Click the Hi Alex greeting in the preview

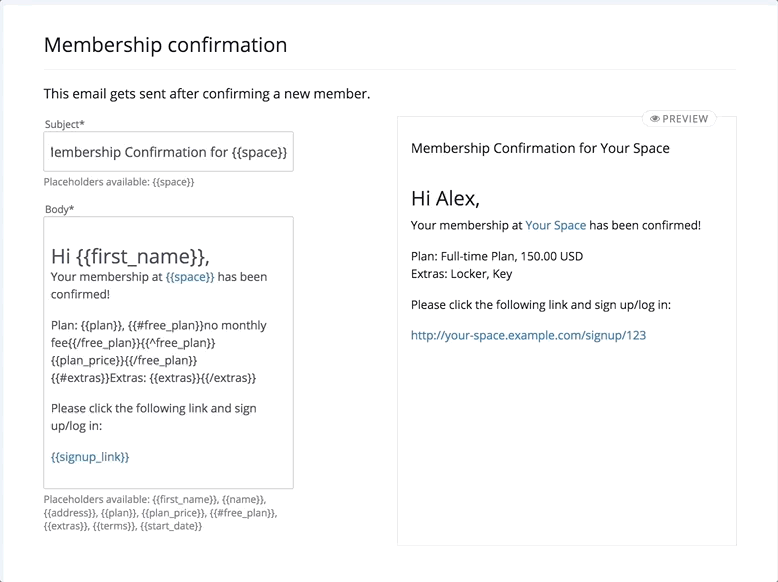click(x=445, y=198)
